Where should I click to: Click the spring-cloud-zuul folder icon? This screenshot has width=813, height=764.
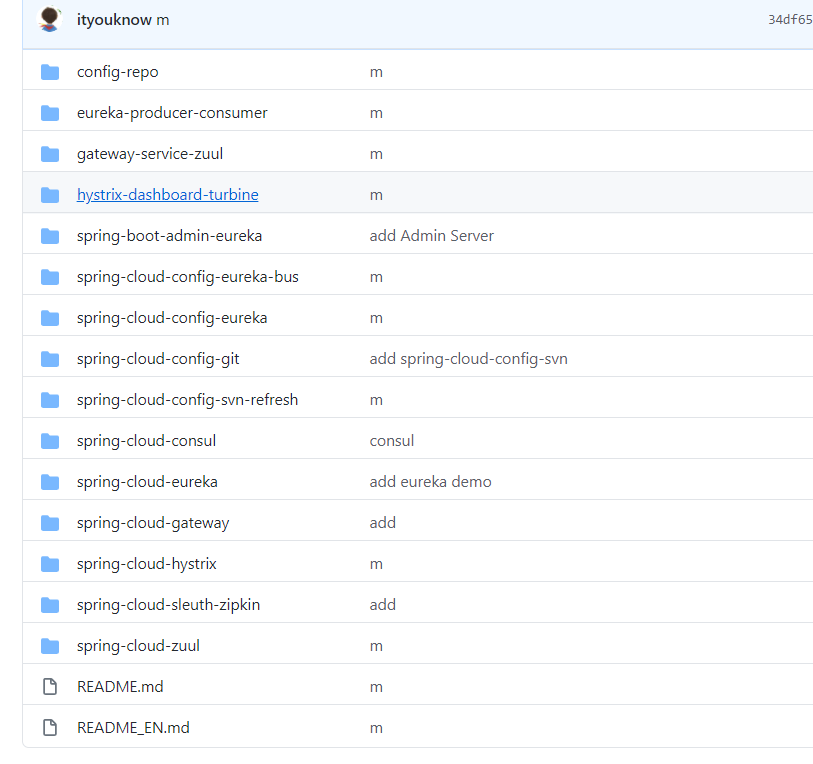(50, 646)
